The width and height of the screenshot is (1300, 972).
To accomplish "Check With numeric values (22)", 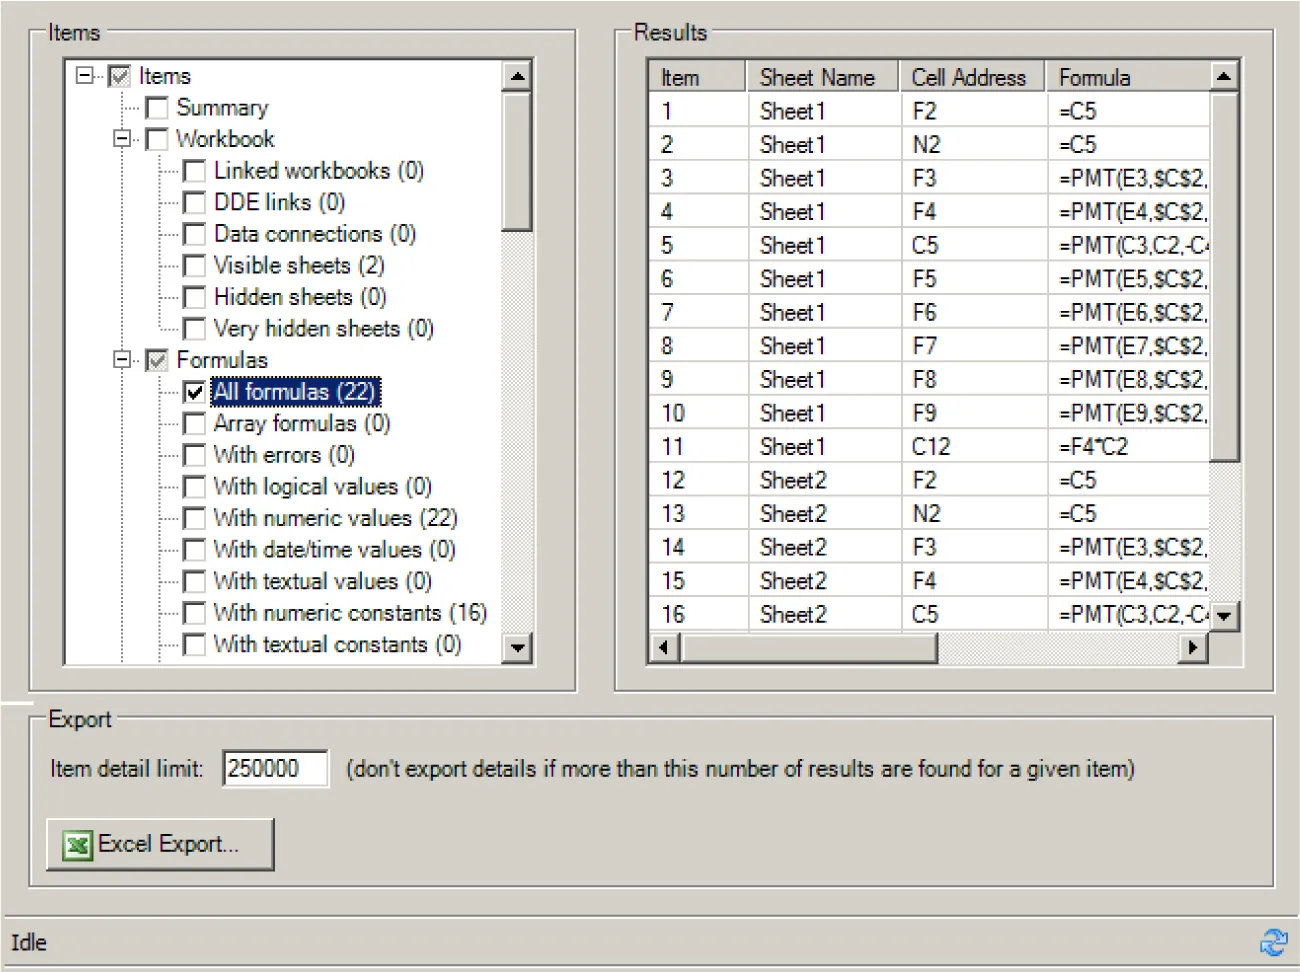I will pos(194,518).
